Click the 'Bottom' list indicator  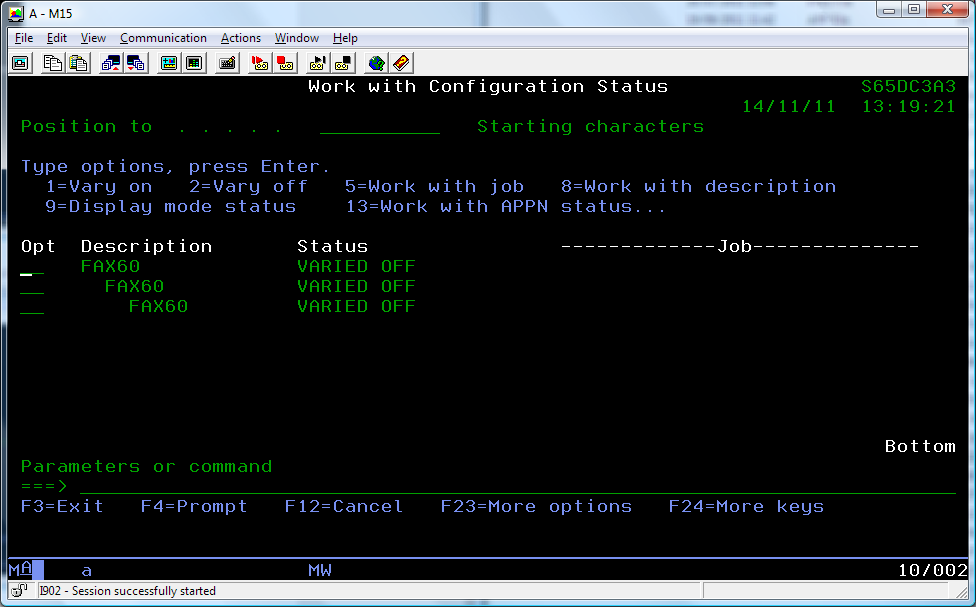point(920,446)
